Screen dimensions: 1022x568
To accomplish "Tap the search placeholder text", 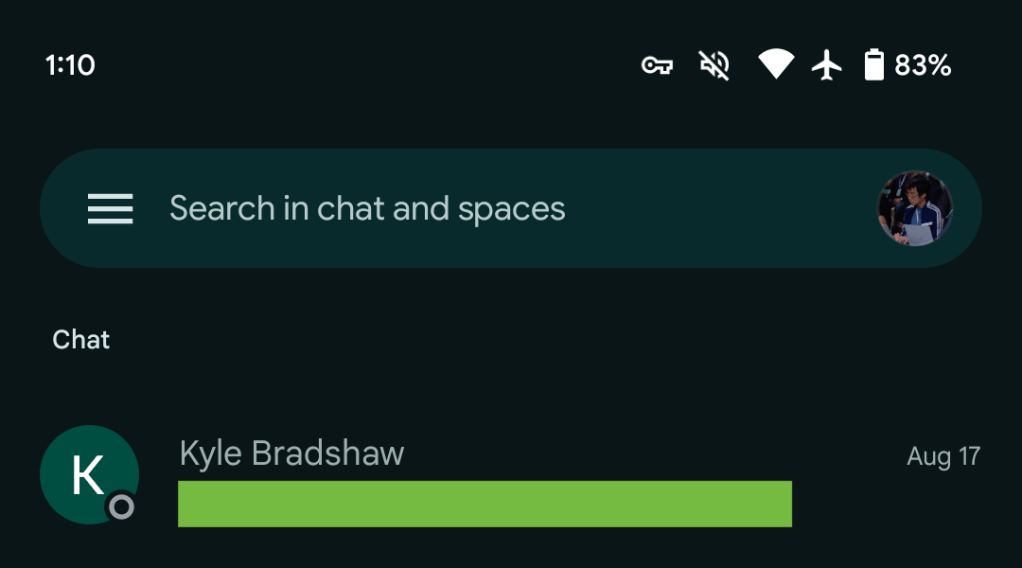I will point(367,208).
